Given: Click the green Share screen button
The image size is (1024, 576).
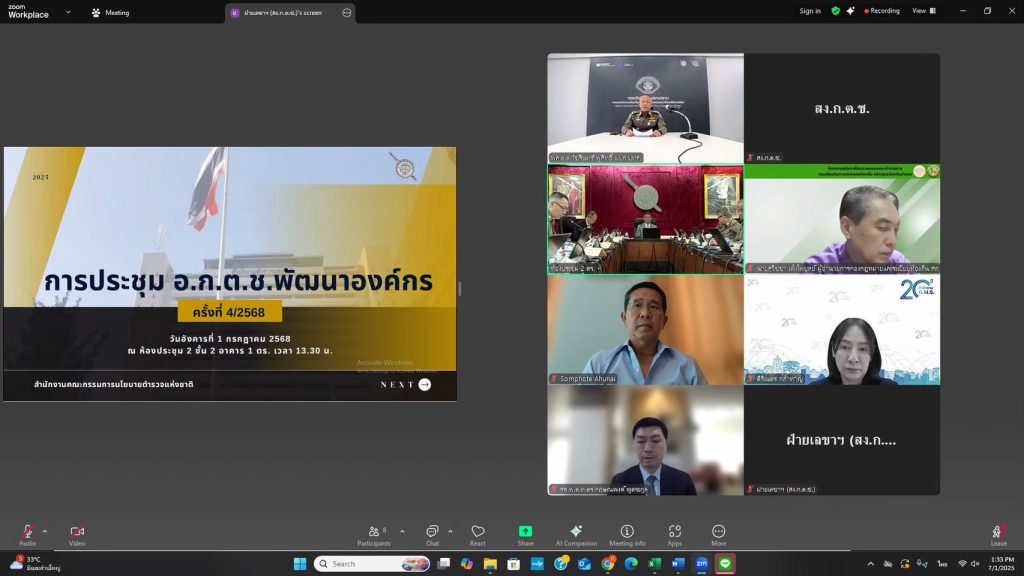Looking at the screenshot, I should (x=525, y=533).
